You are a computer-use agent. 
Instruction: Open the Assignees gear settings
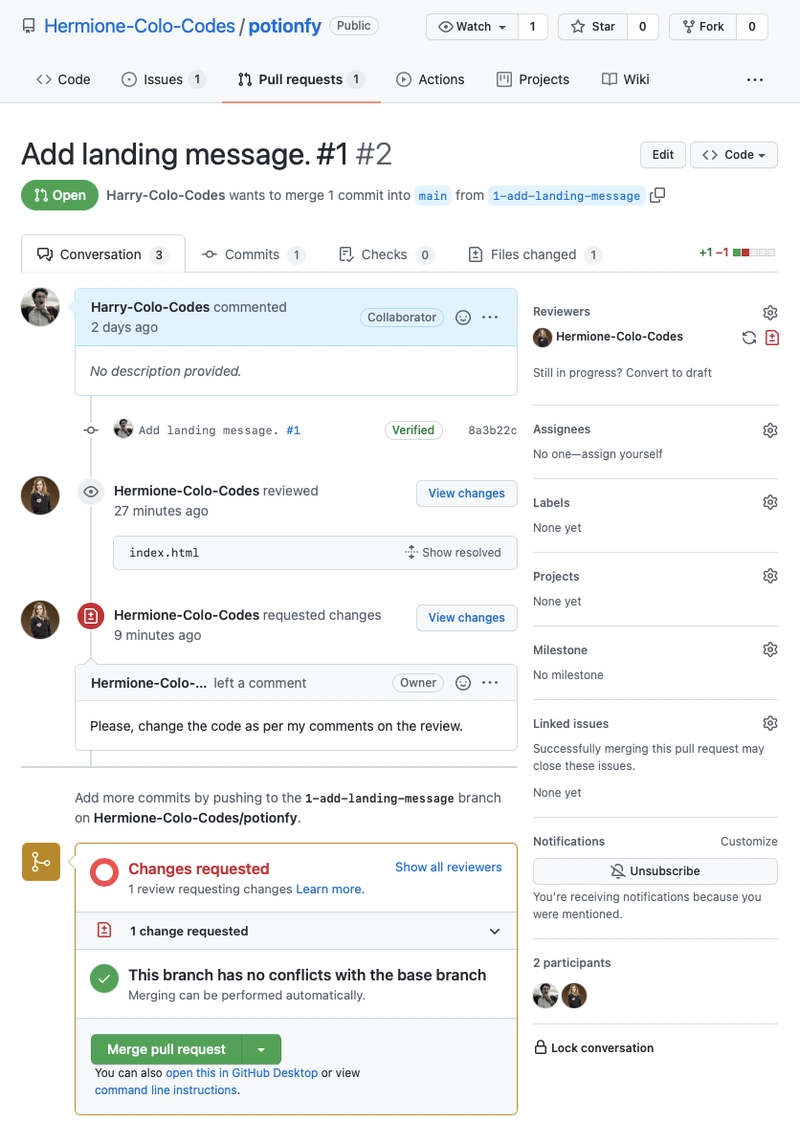[x=770, y=430]
